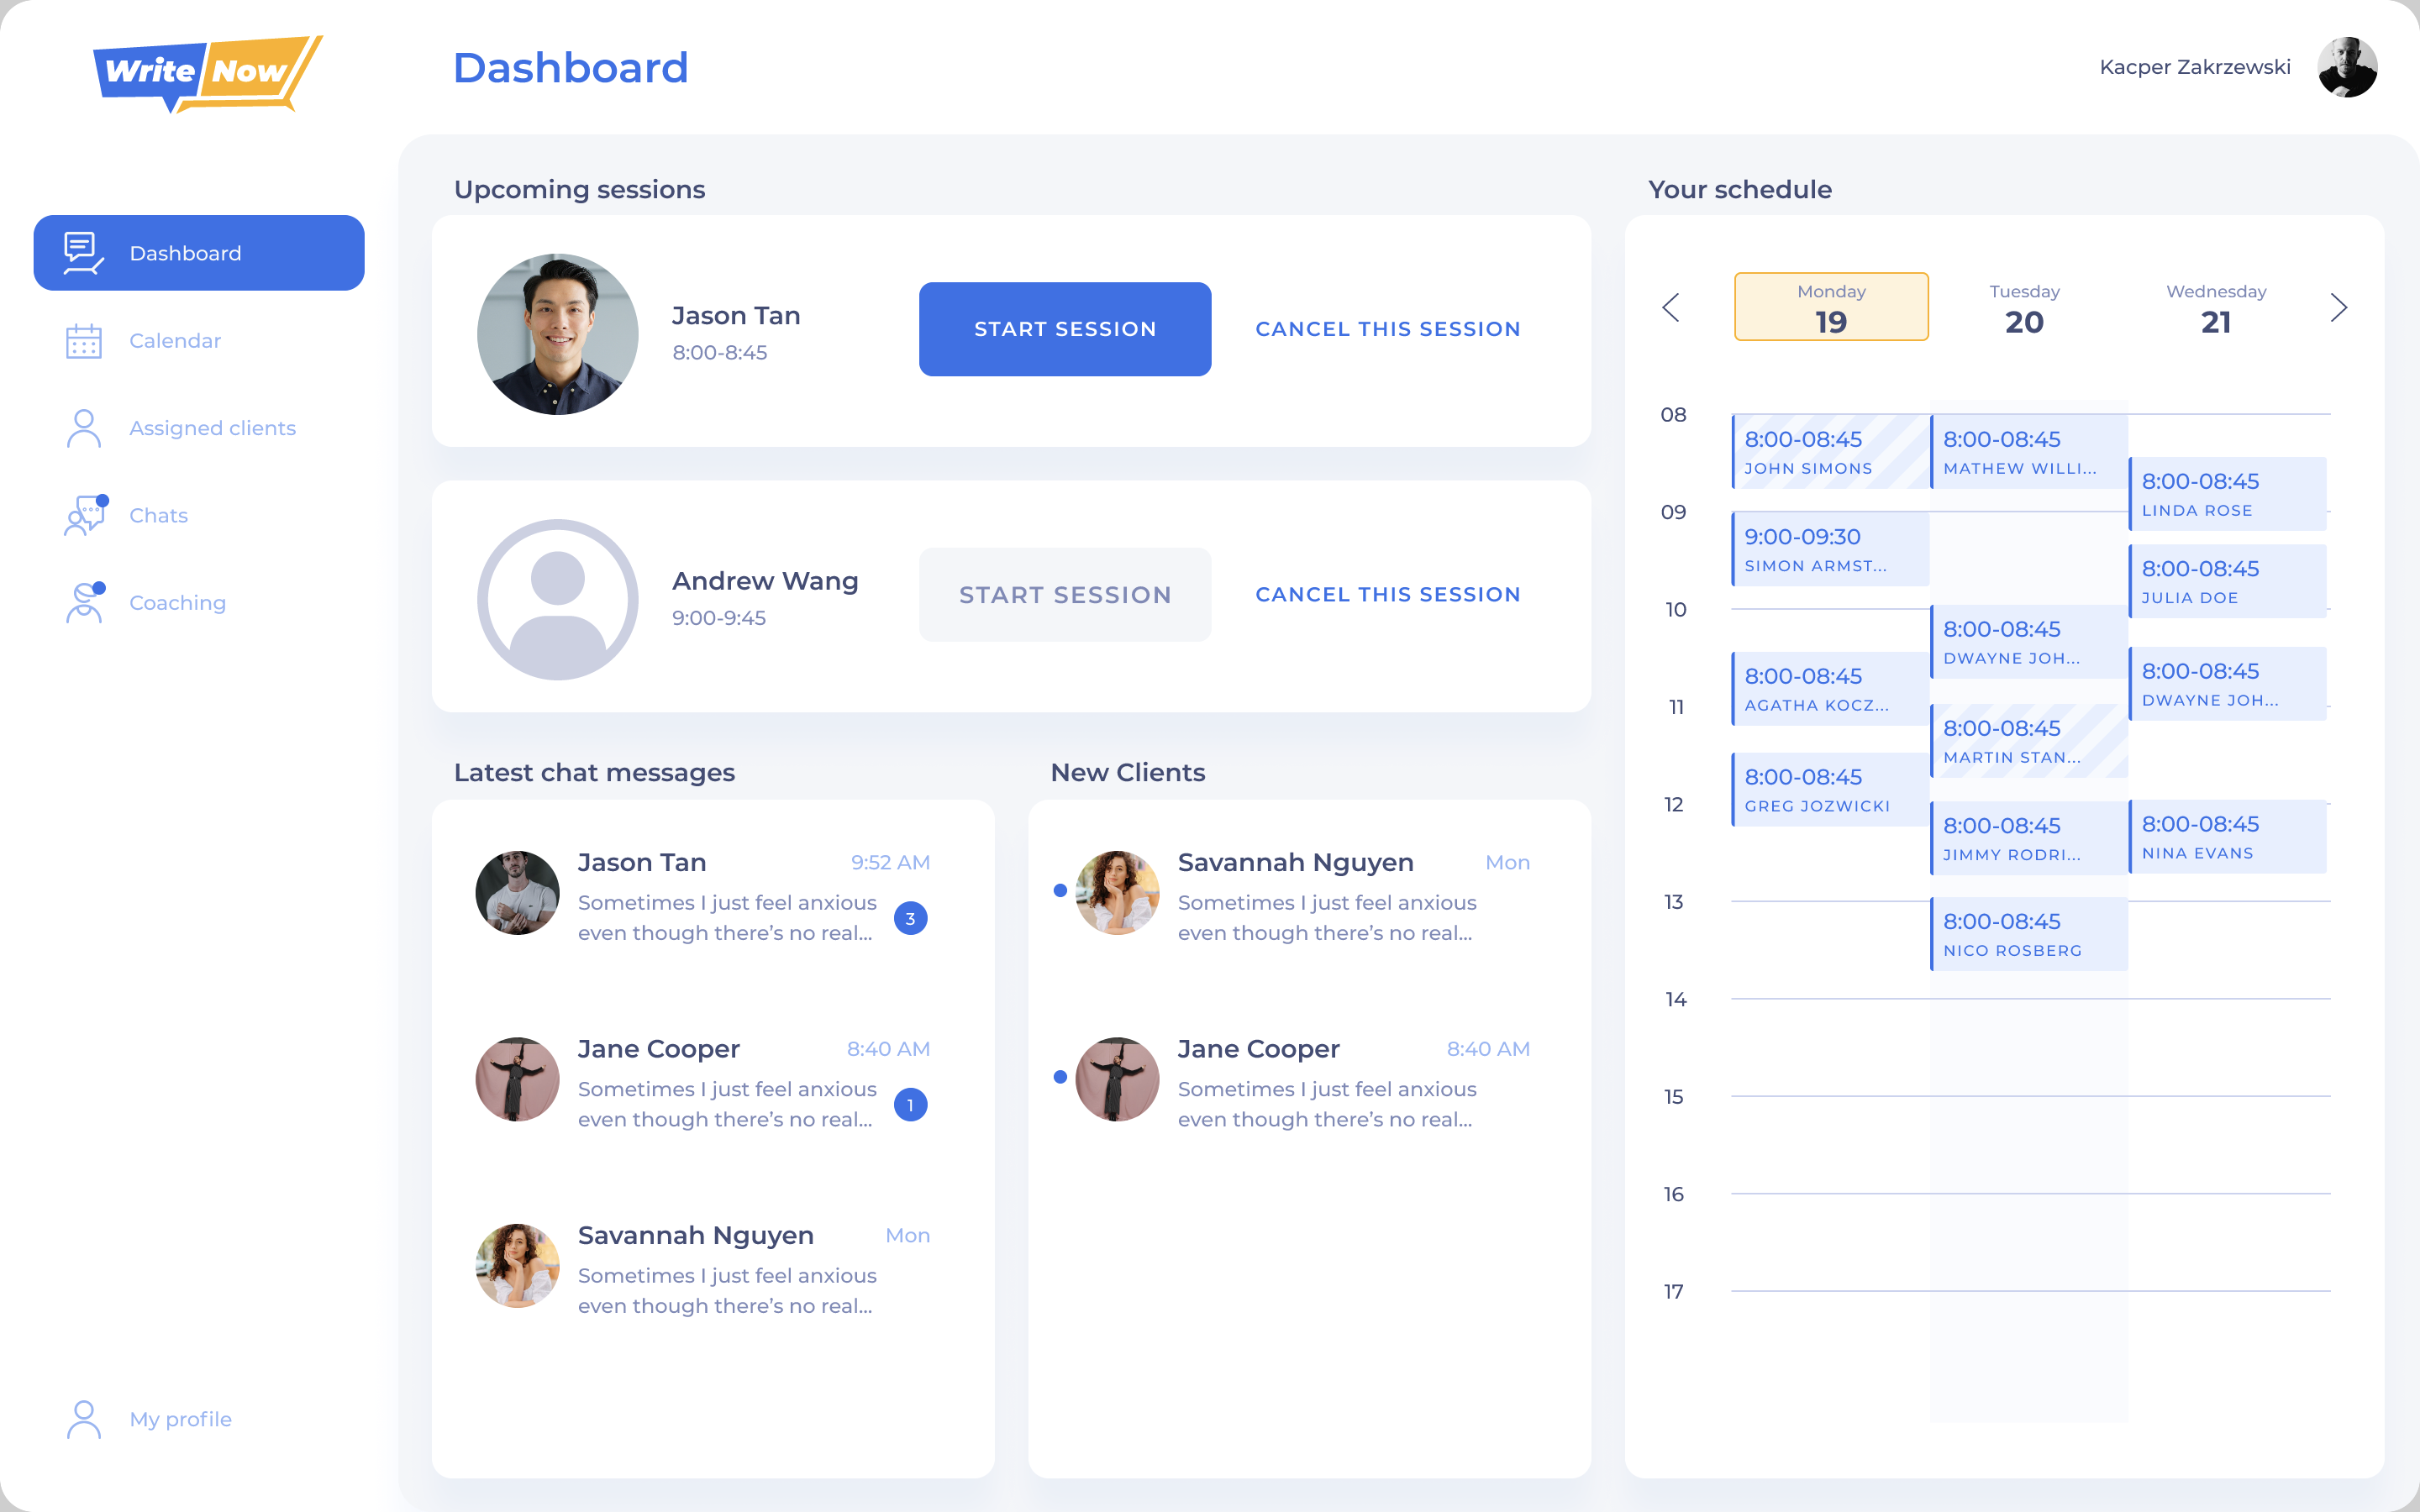Advance schedule with the right chevron

coord(2338,307)
